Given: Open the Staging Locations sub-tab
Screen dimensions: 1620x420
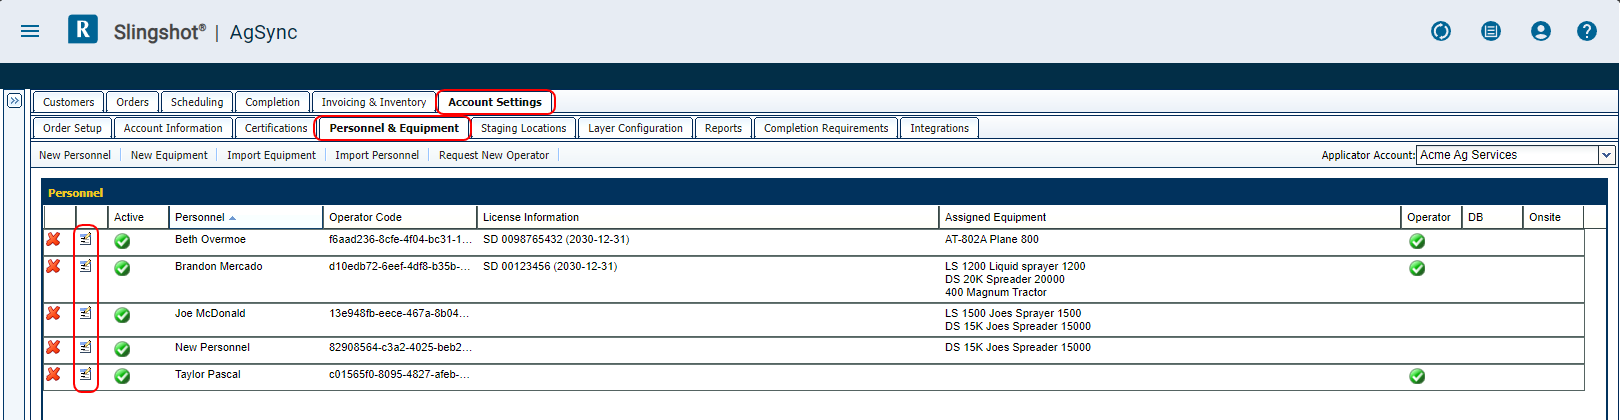Looking at the screenshot, I should (x=523, y=128).
